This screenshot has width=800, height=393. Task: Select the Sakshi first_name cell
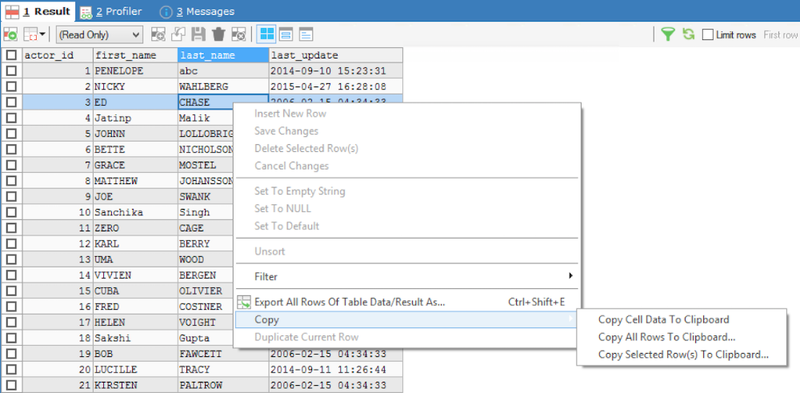click(x=135, y=338)
